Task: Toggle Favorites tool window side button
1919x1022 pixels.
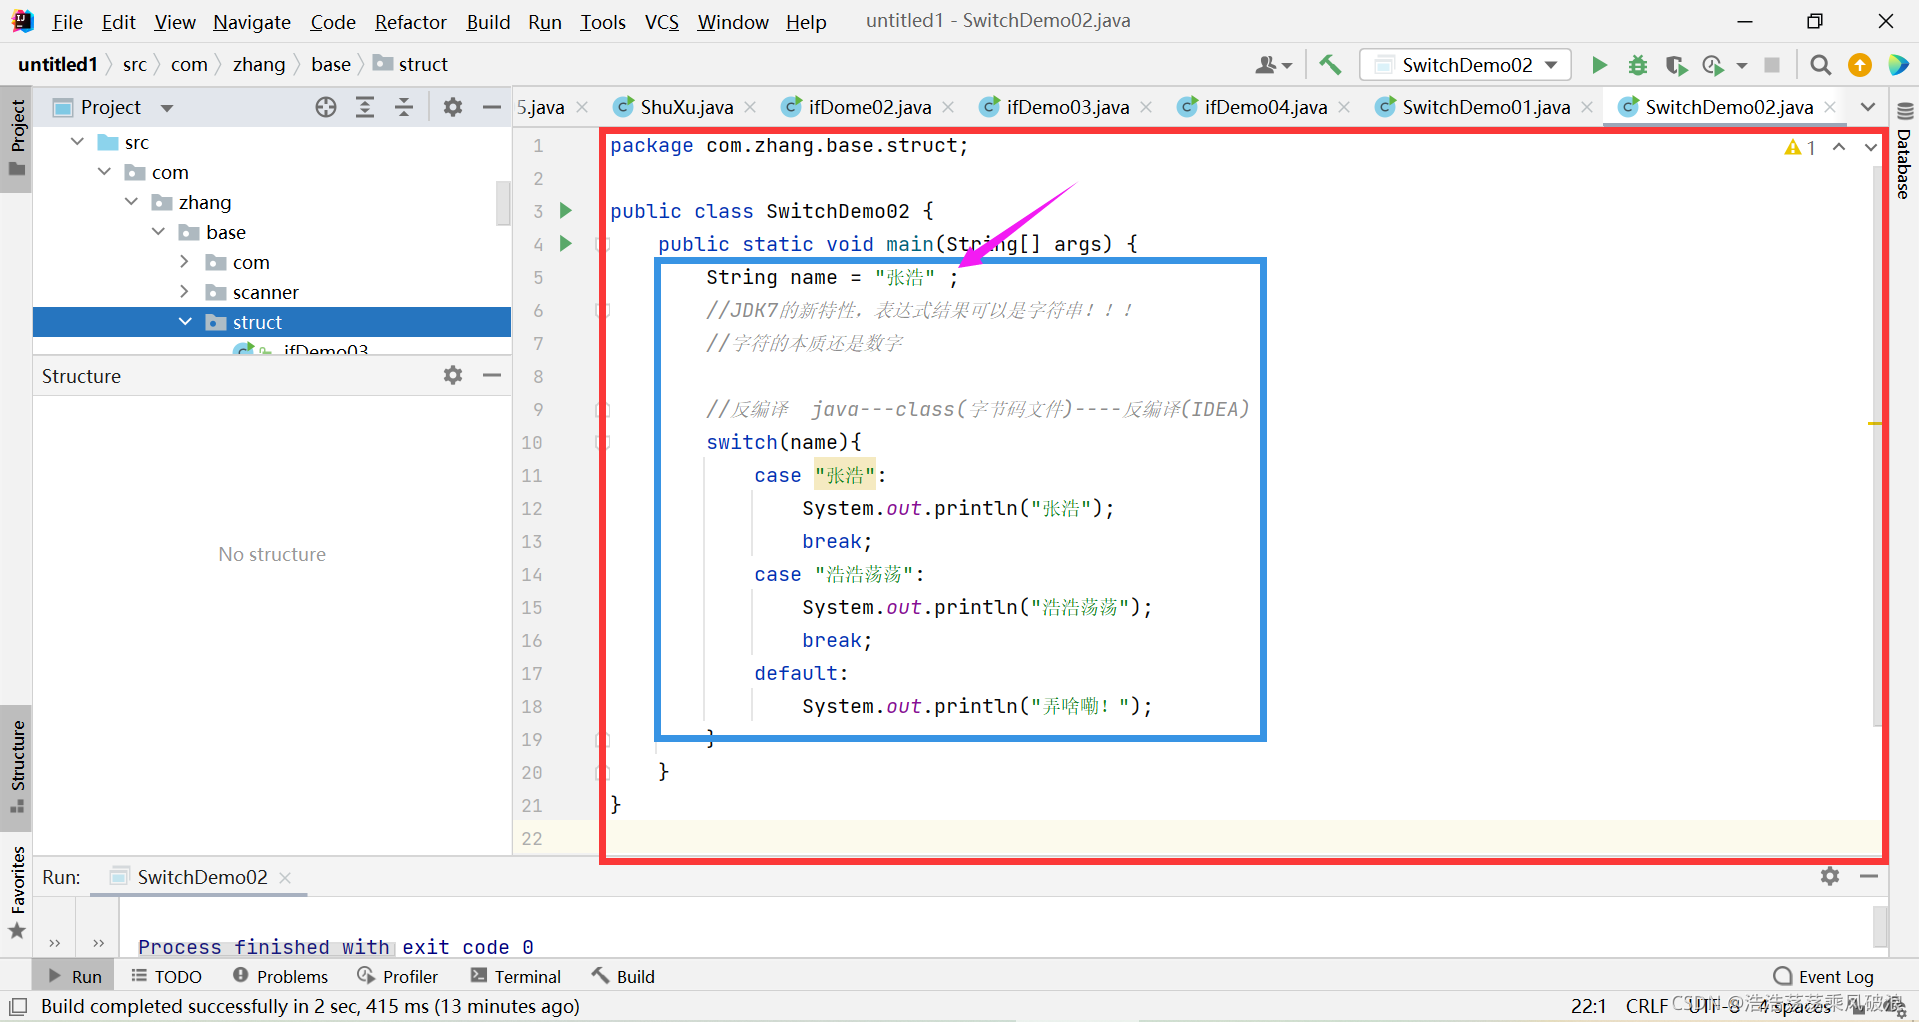Action: [x=17, y=893]
